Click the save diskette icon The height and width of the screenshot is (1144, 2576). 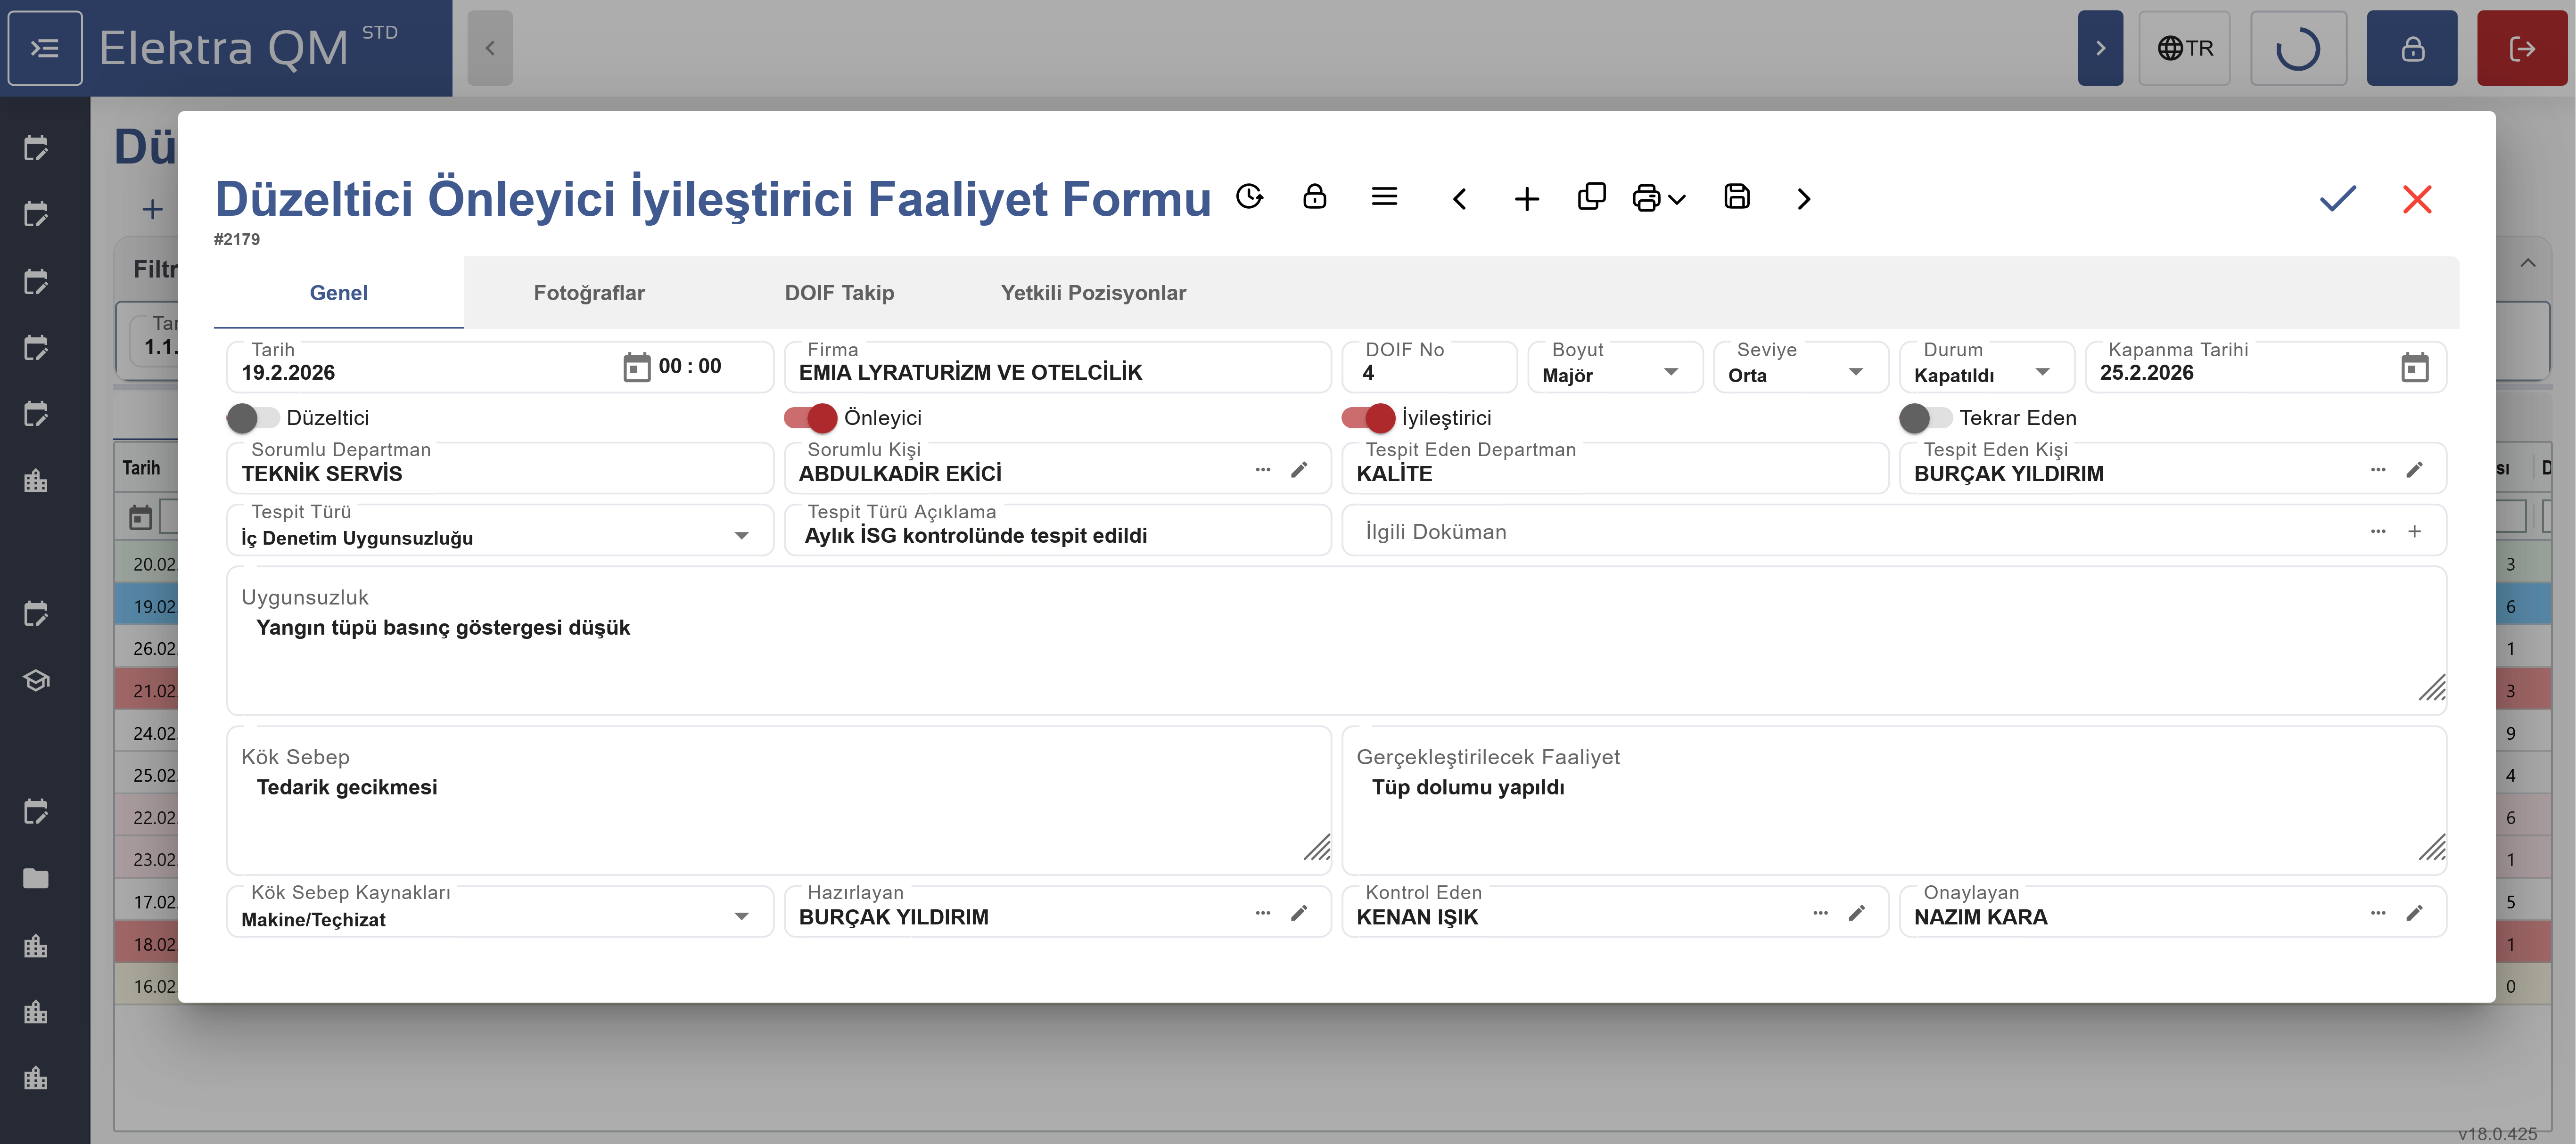click(x=1737, y=197)
